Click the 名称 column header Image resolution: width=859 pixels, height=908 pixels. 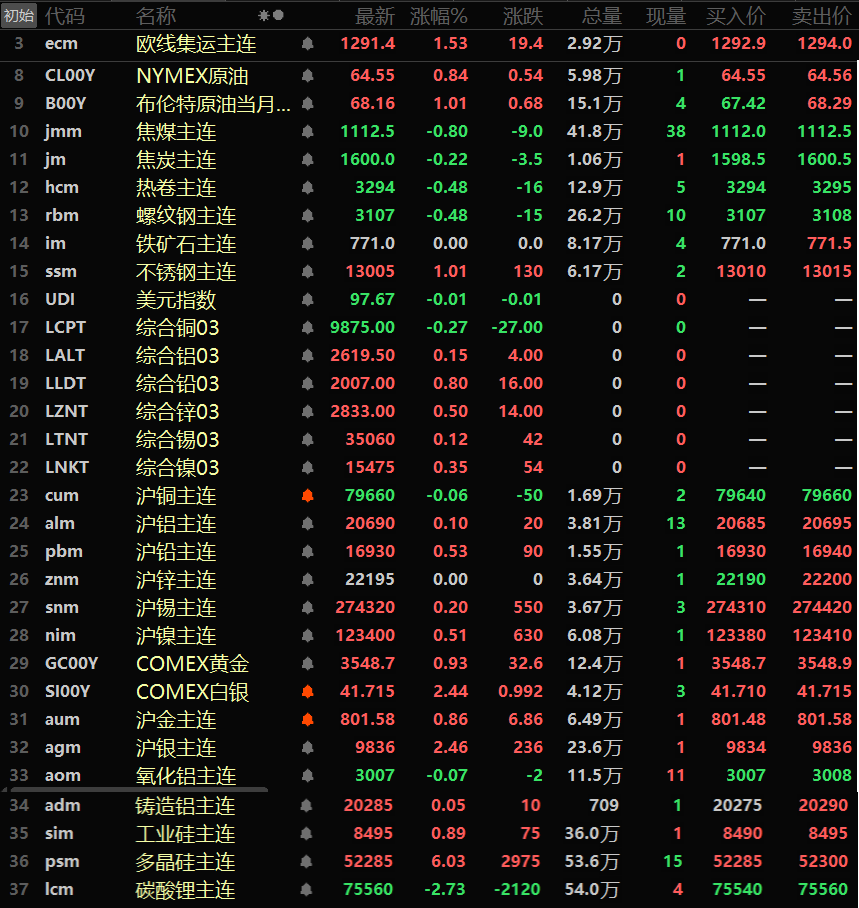[x=156, y=16]
